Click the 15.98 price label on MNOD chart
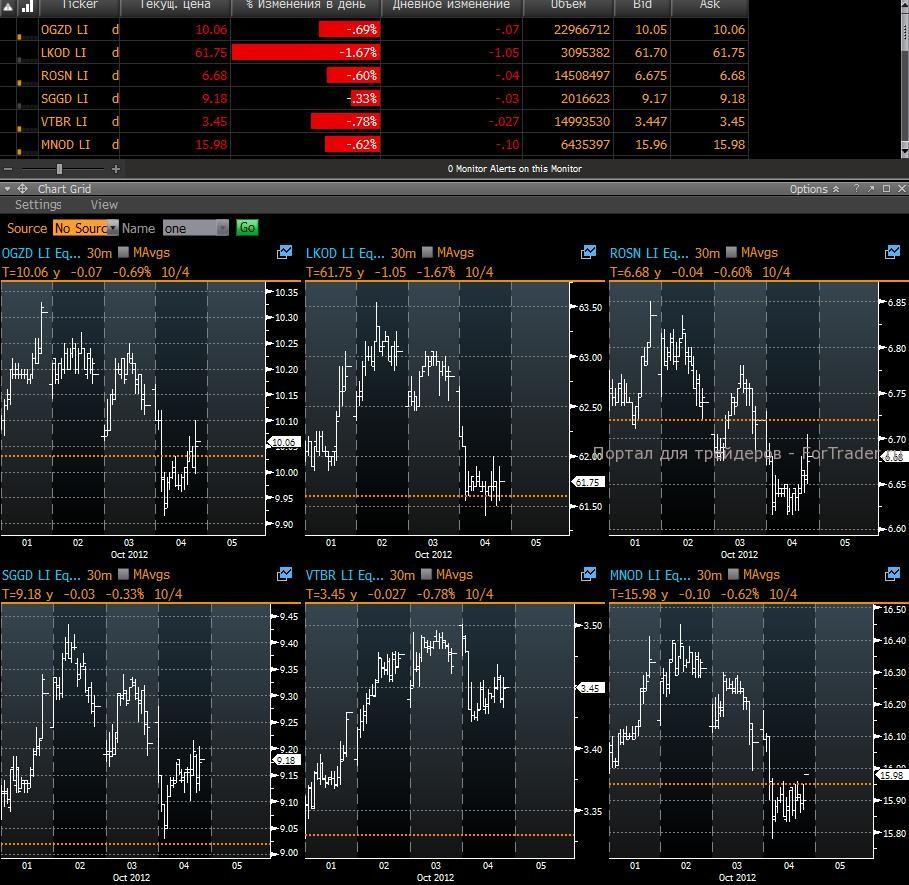The height and width of the screenshot is (885, 909). coord(892,775)
